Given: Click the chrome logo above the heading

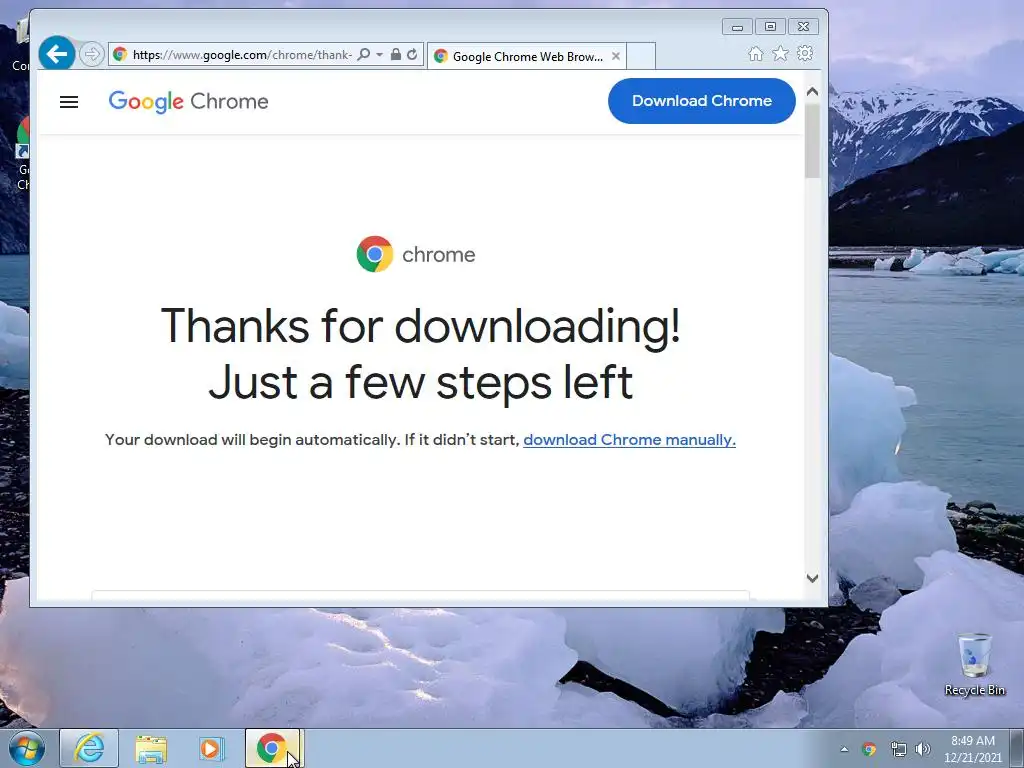Looking at the screenshot, I should tap(416, 254).
